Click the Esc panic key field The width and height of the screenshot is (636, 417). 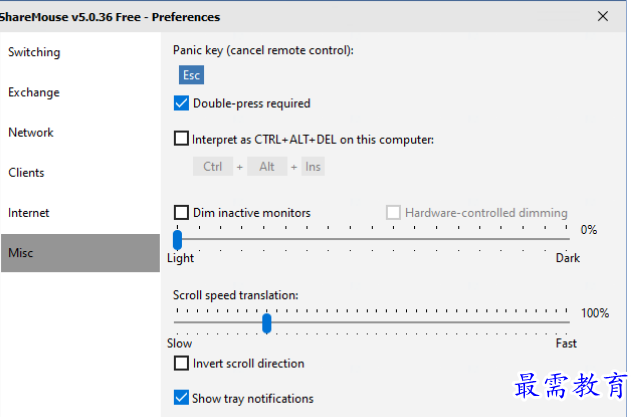coord(191,75)
